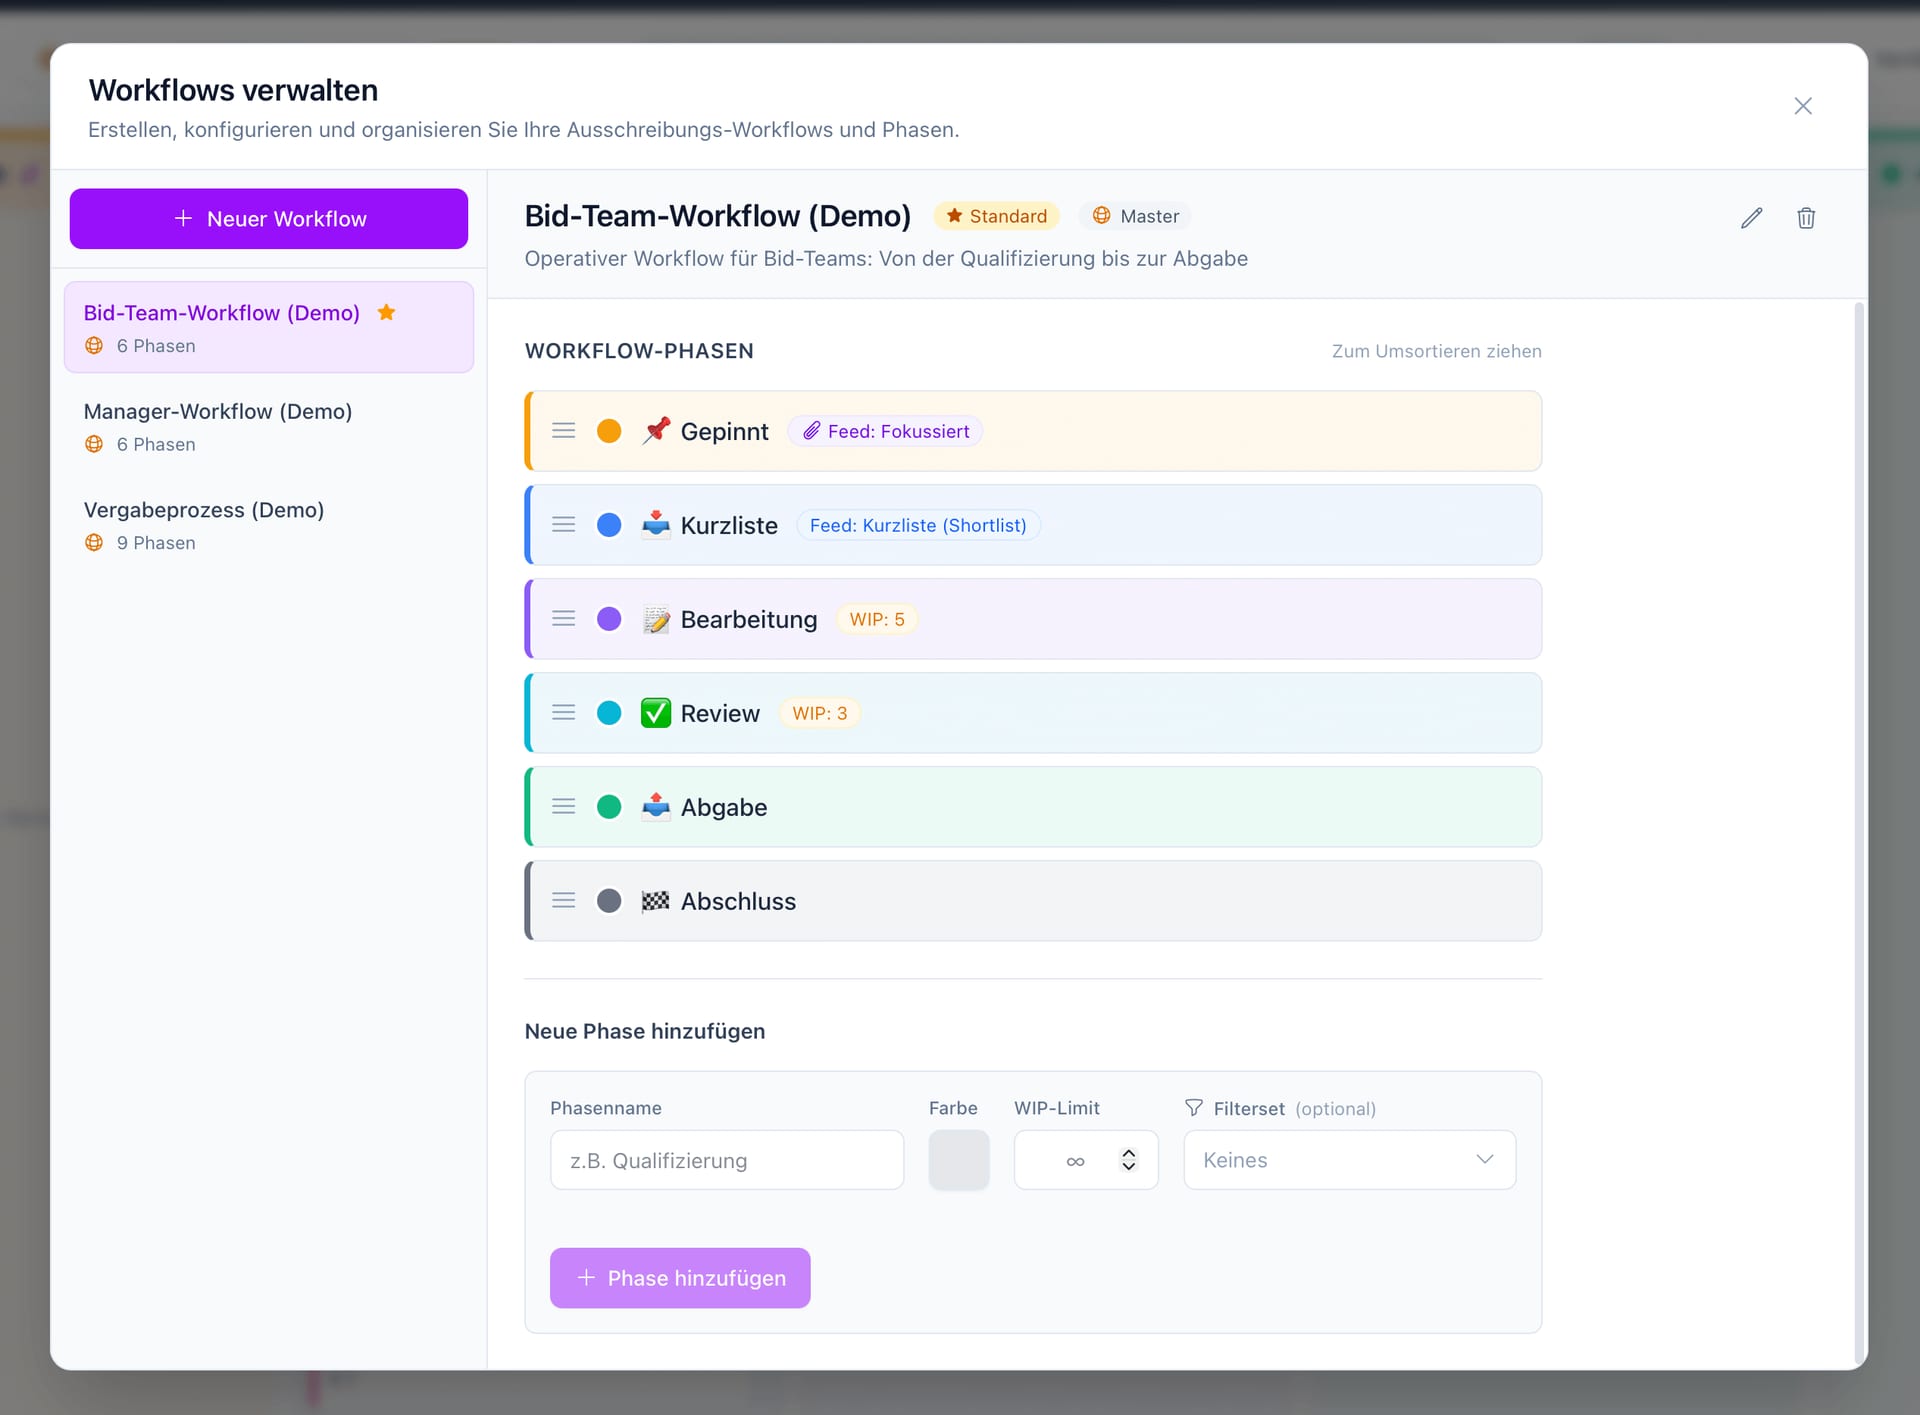Click the green checkmark icon of Review
The image size is (1920, 1415).
click(x=656, y=713)
